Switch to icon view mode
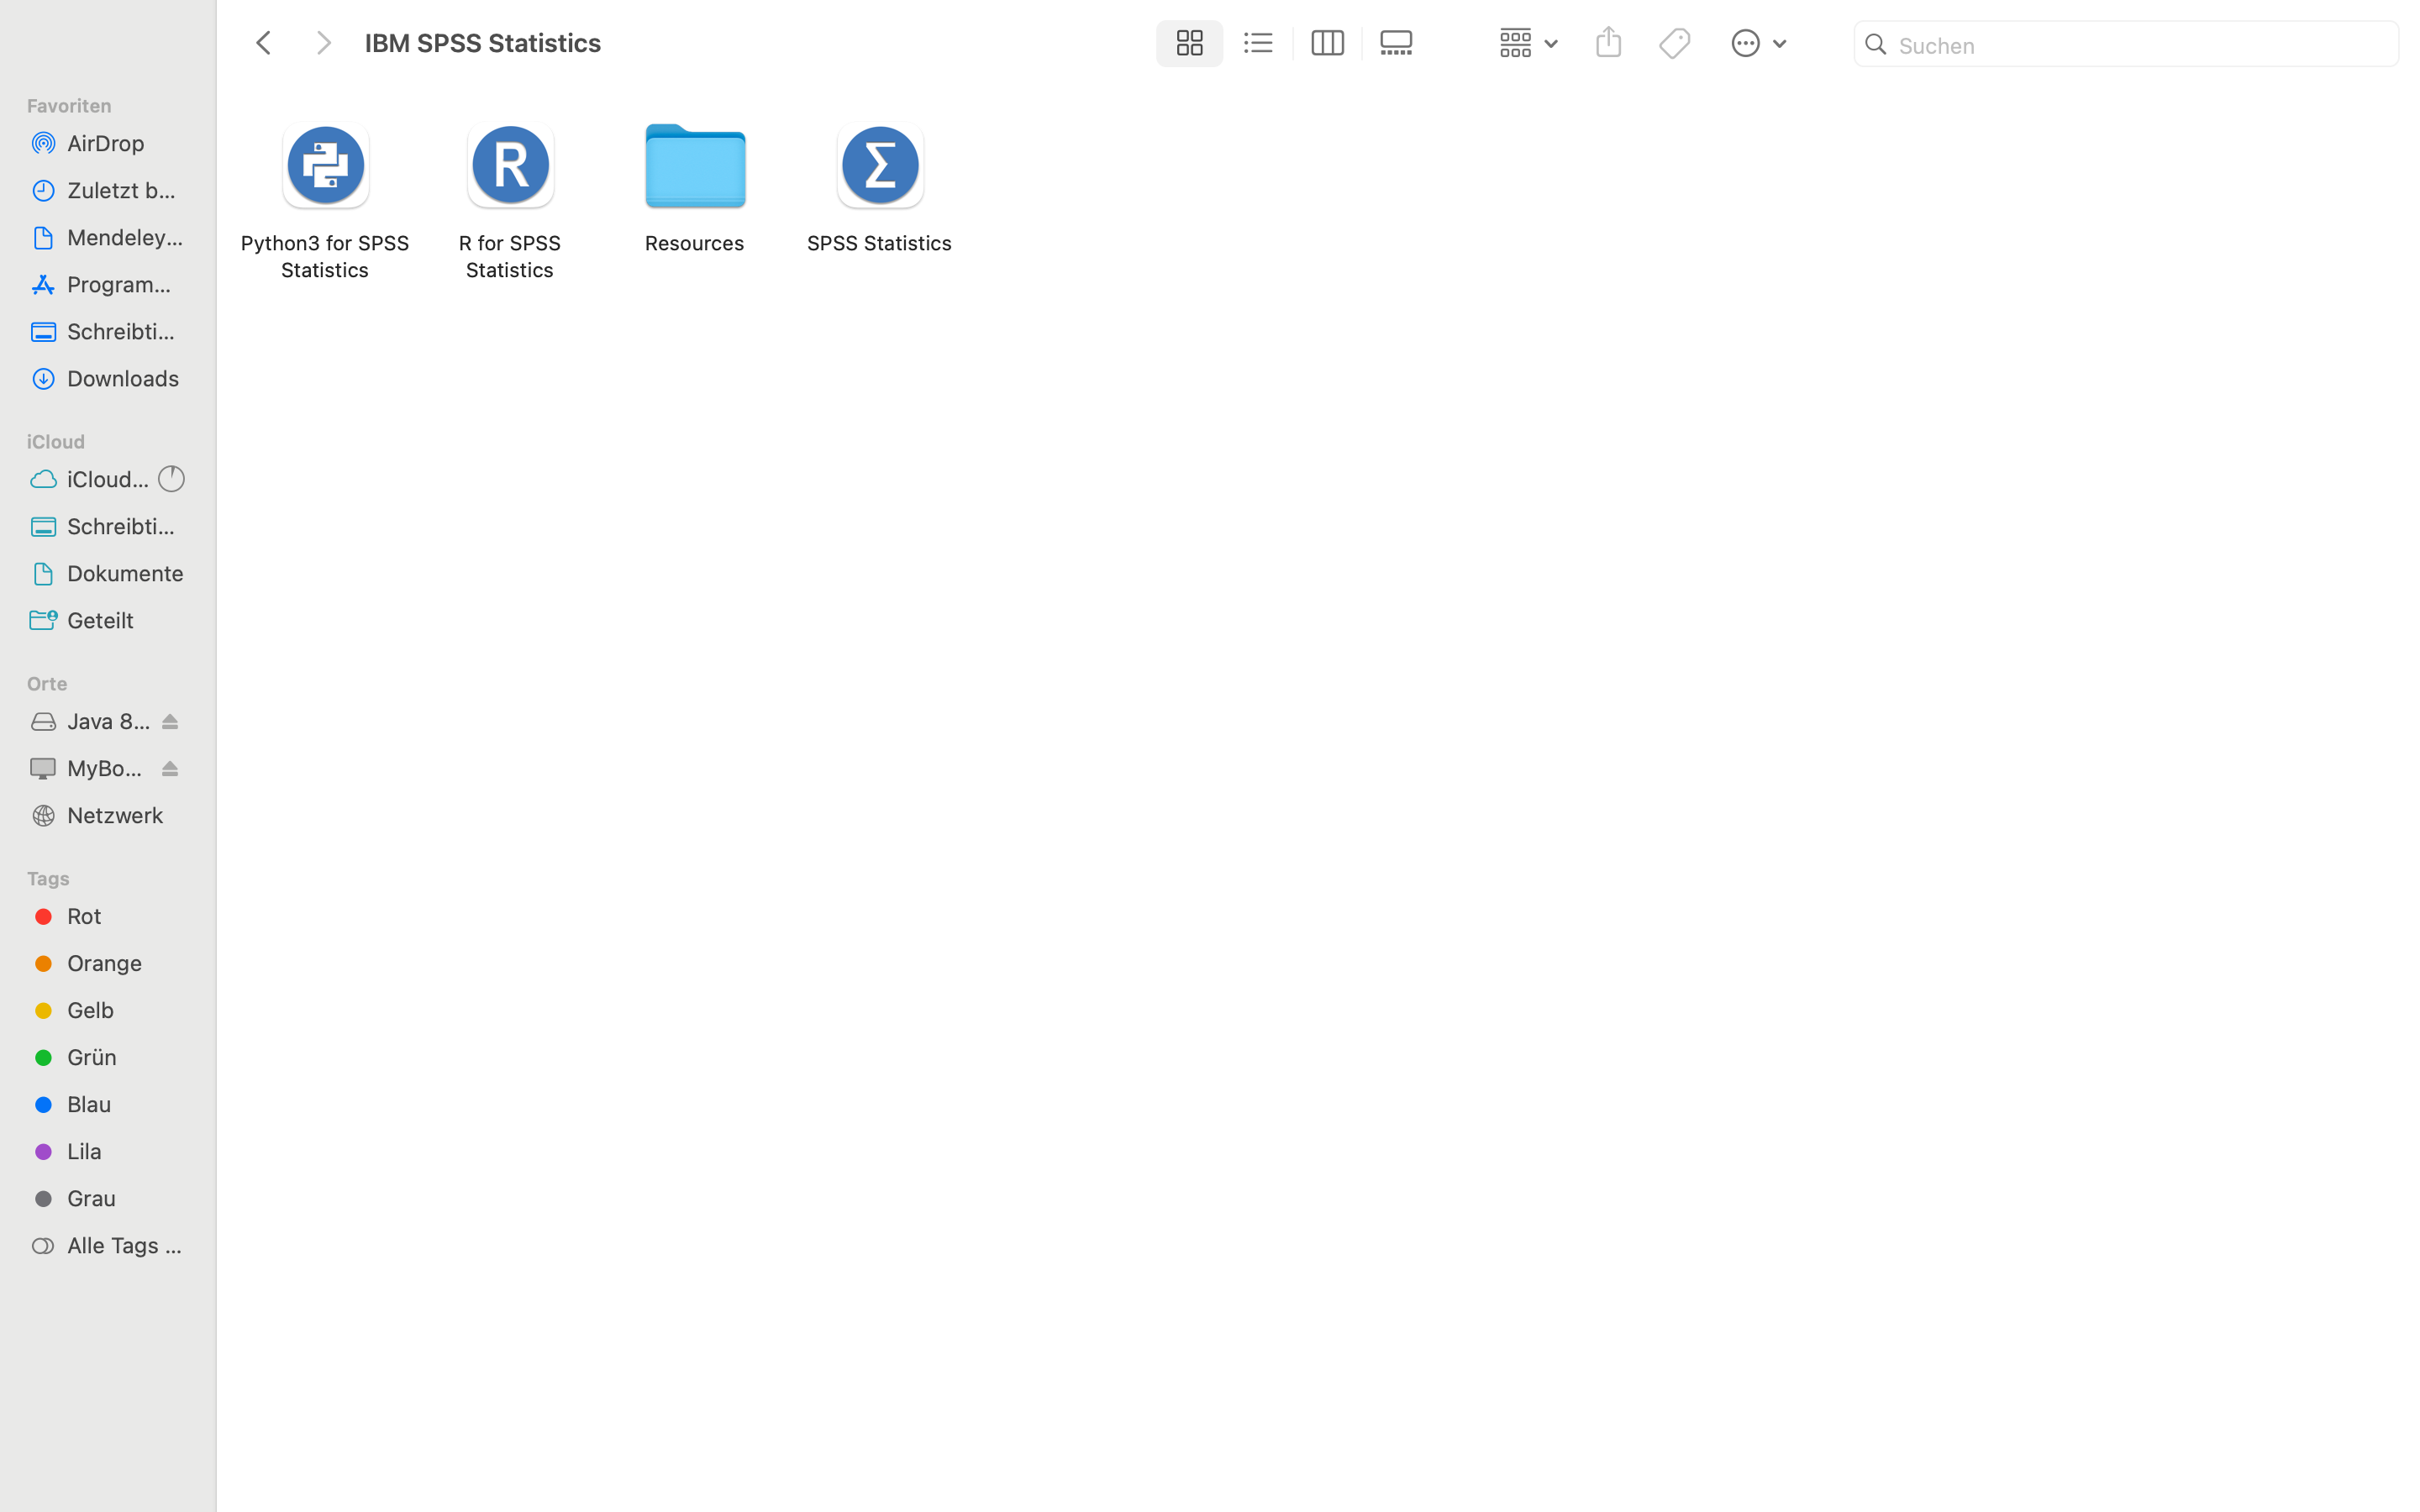This screenshot has height=1512, width=2420. pyautogui.click(x=1189, y=43)
